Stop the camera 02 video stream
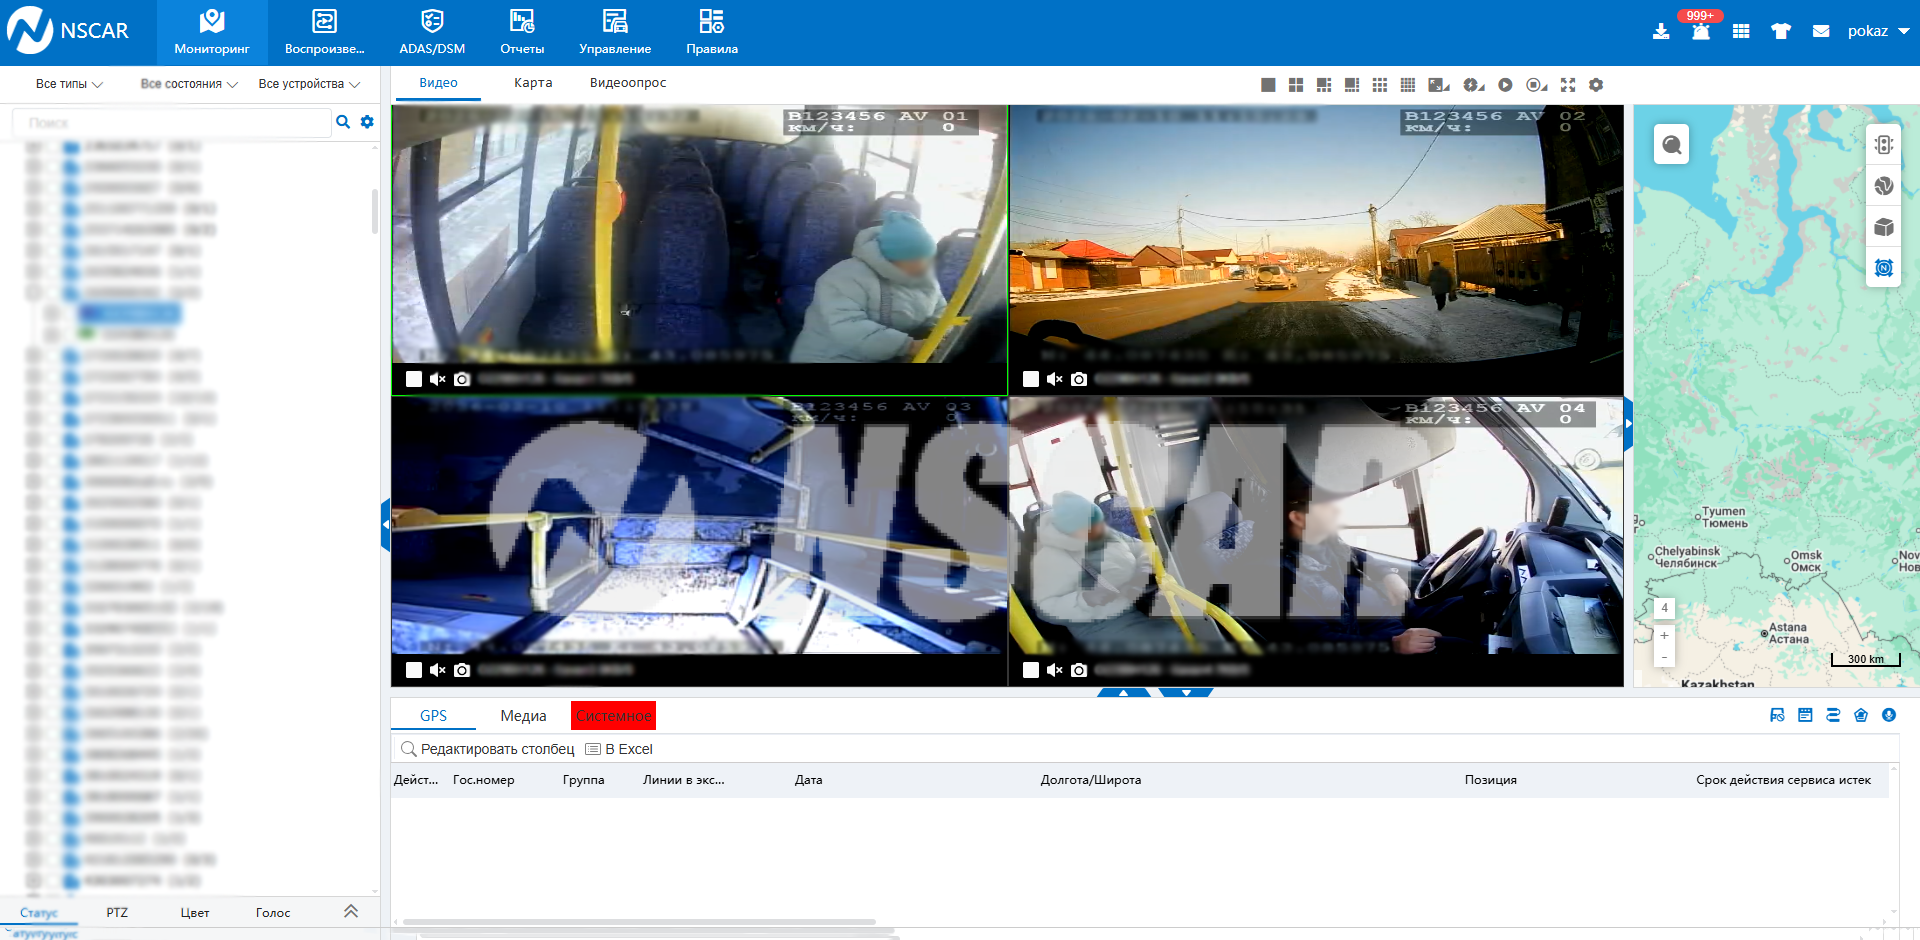 1031,379
